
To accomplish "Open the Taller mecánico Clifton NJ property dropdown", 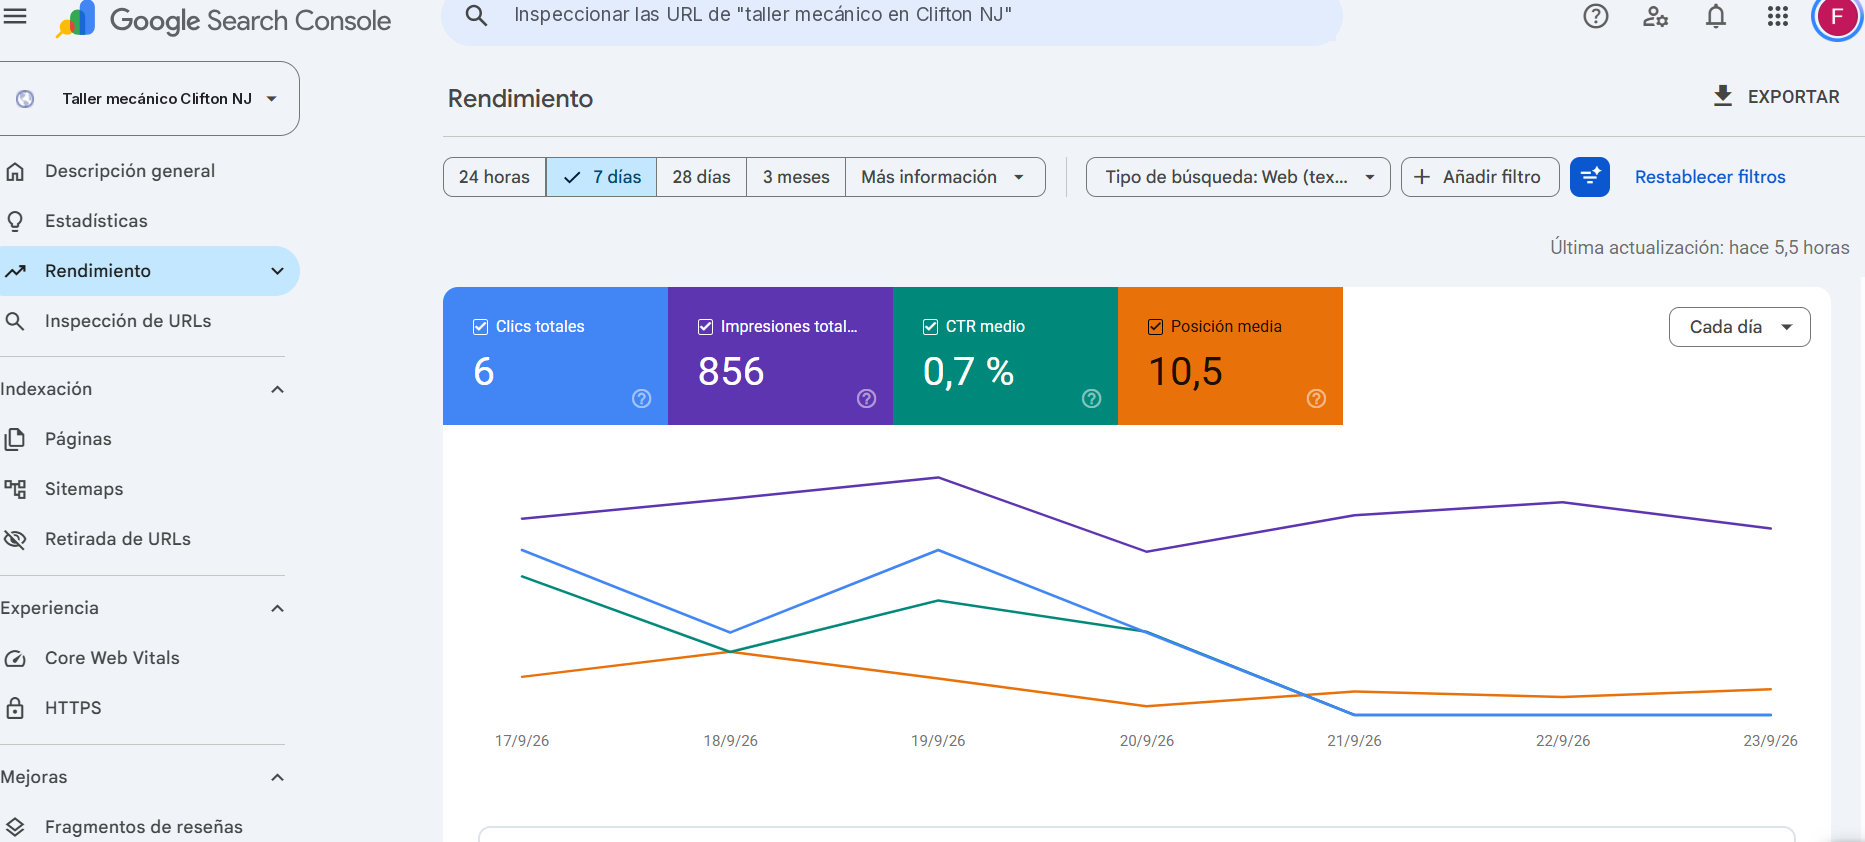I will tap(150, 99).
